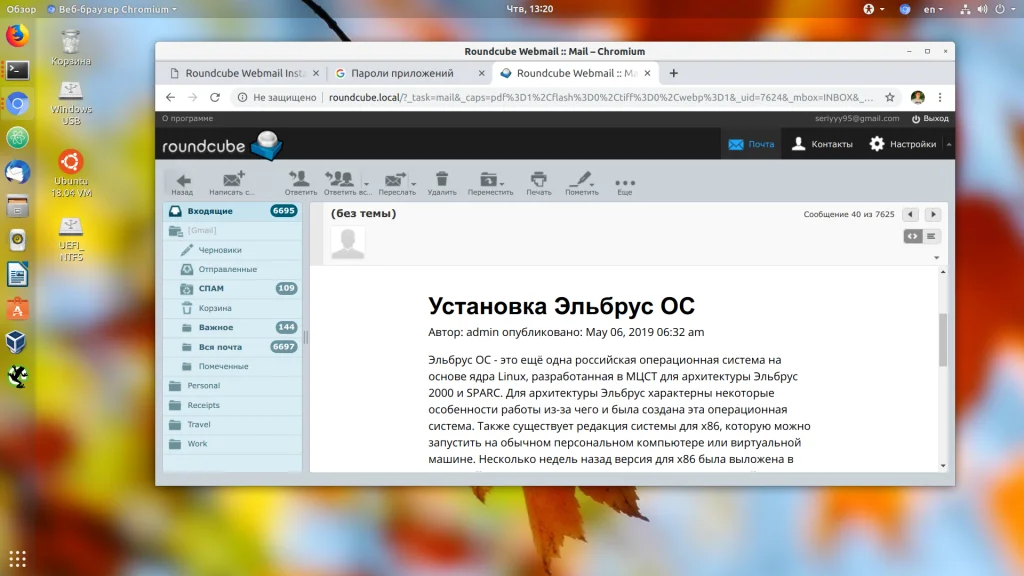Open the clock Чтв, 13:20 calendar
Screen dimensions: 1024x576
pyautogui.click(x=530, y=9)
